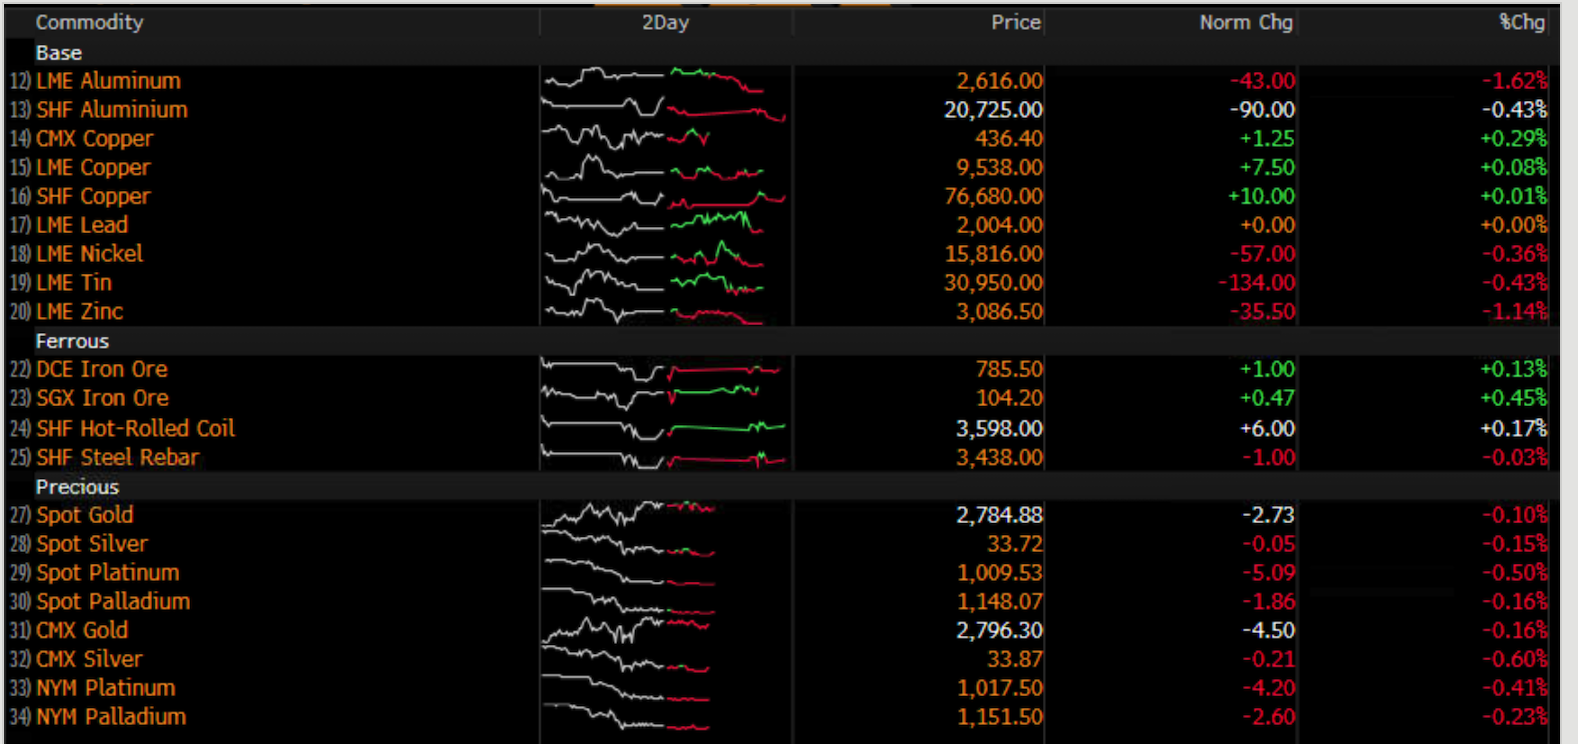The image size is (1578, 744).
Task: Select Spot Gold price 2,784.88
Action: [999, 516]
